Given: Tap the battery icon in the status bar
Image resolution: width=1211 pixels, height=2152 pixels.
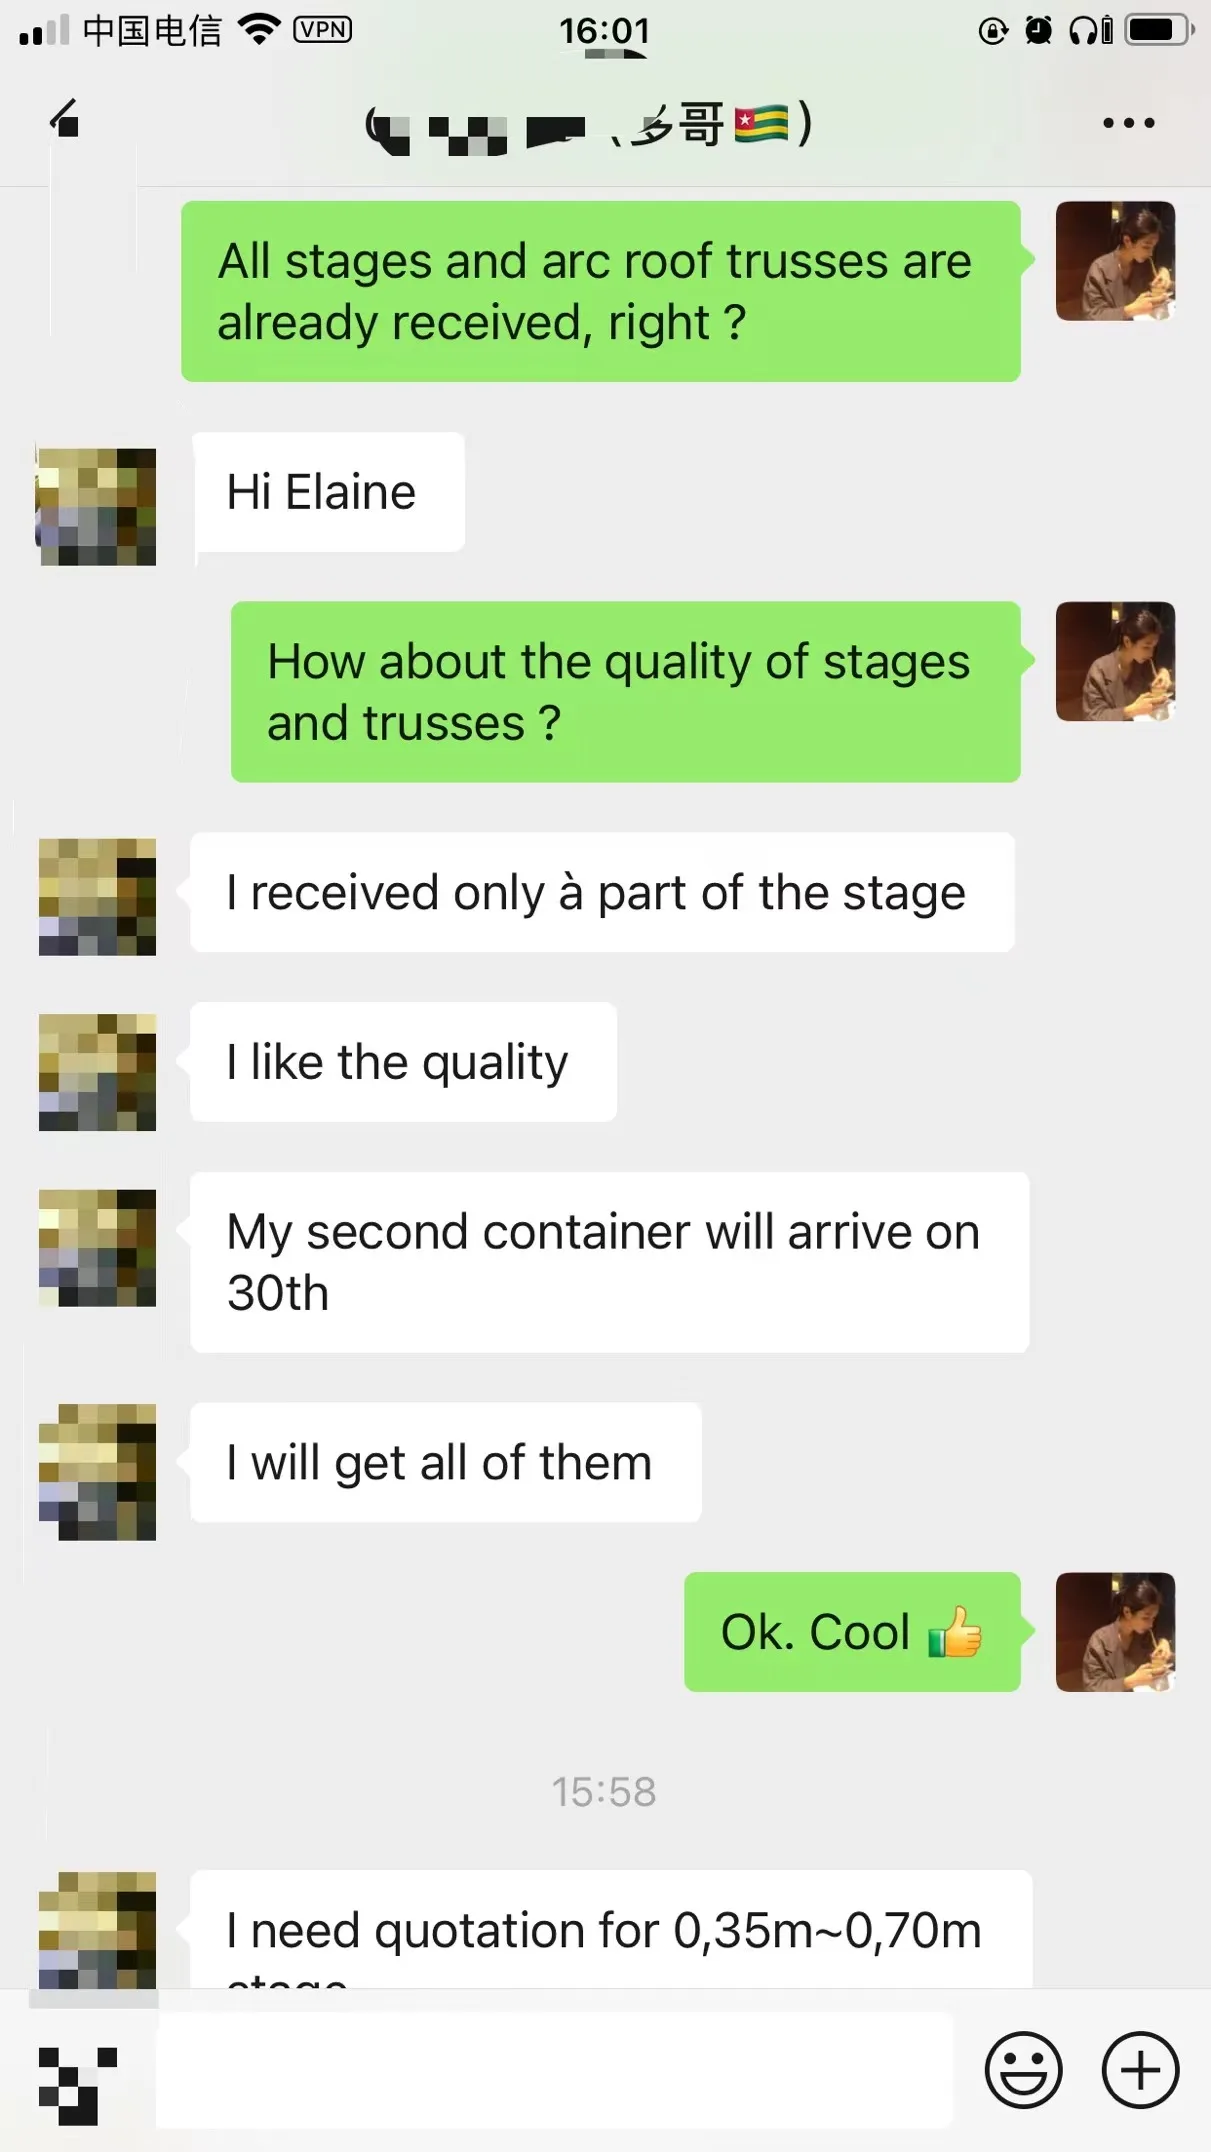Looking at the screenshot, I should point(1158,30).
